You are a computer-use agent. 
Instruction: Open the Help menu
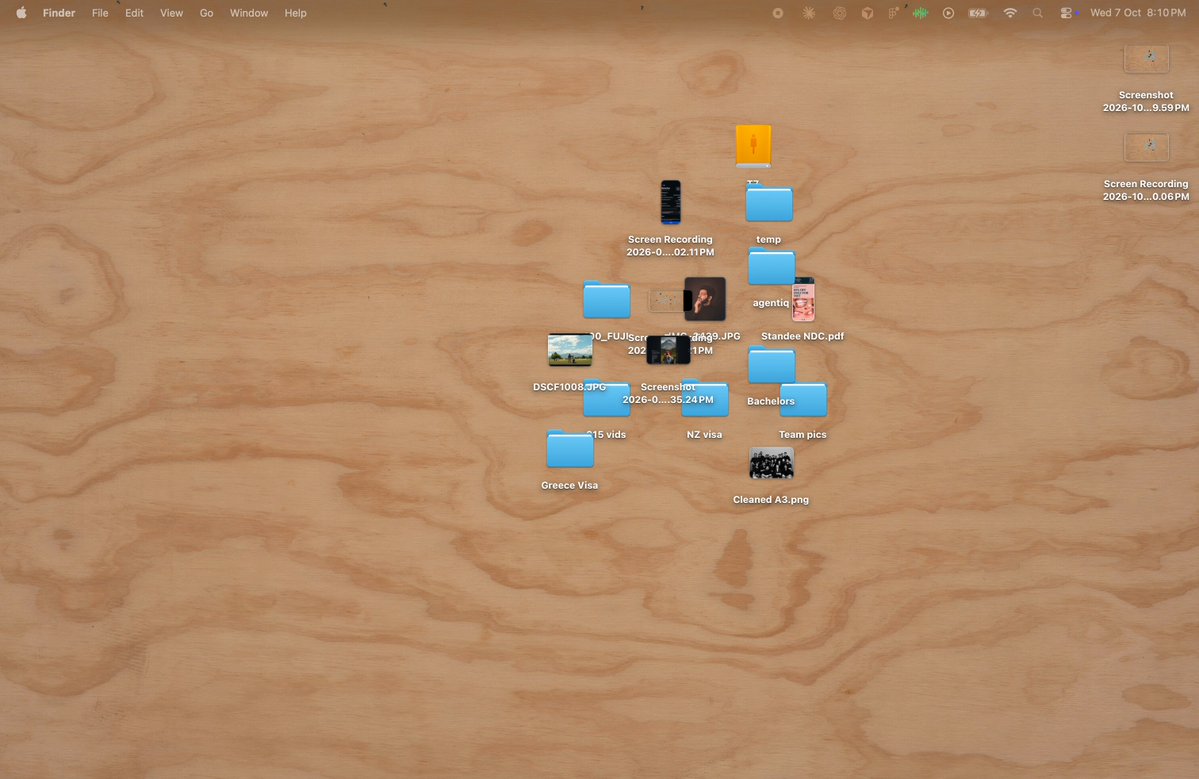point(295,13)
